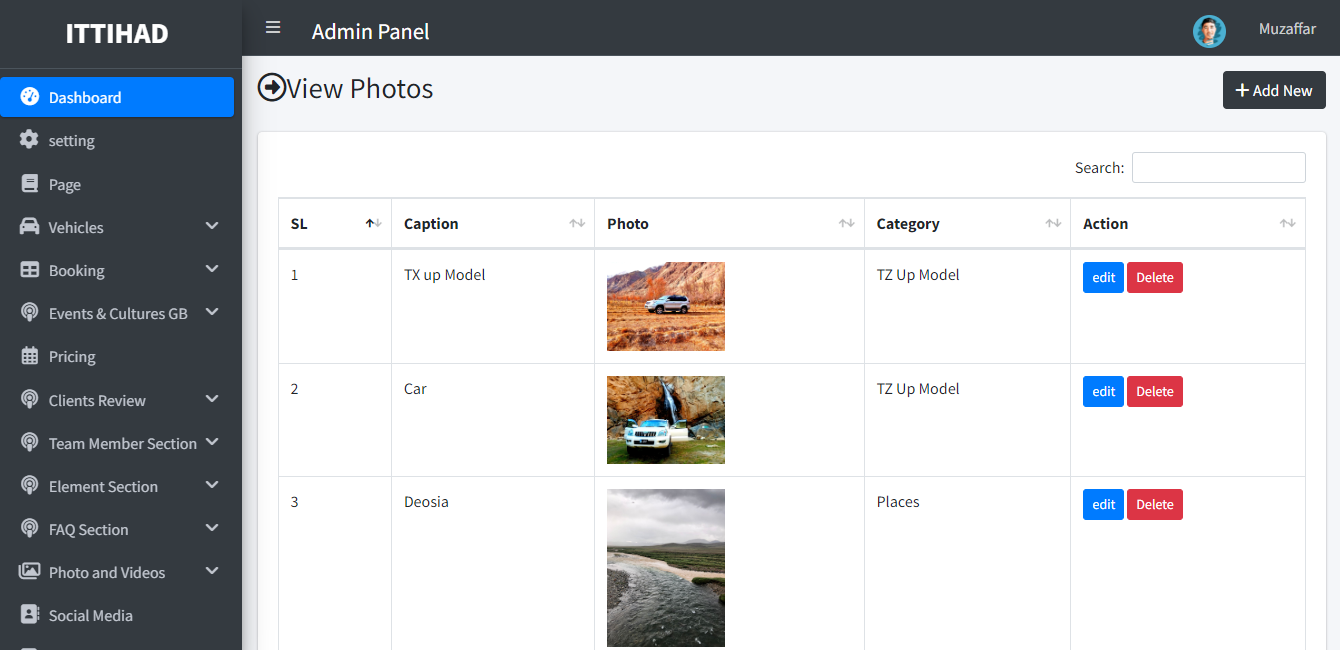Edit the Car photo row
The image size is (1340, 650).
click(x=1103, y=391)
